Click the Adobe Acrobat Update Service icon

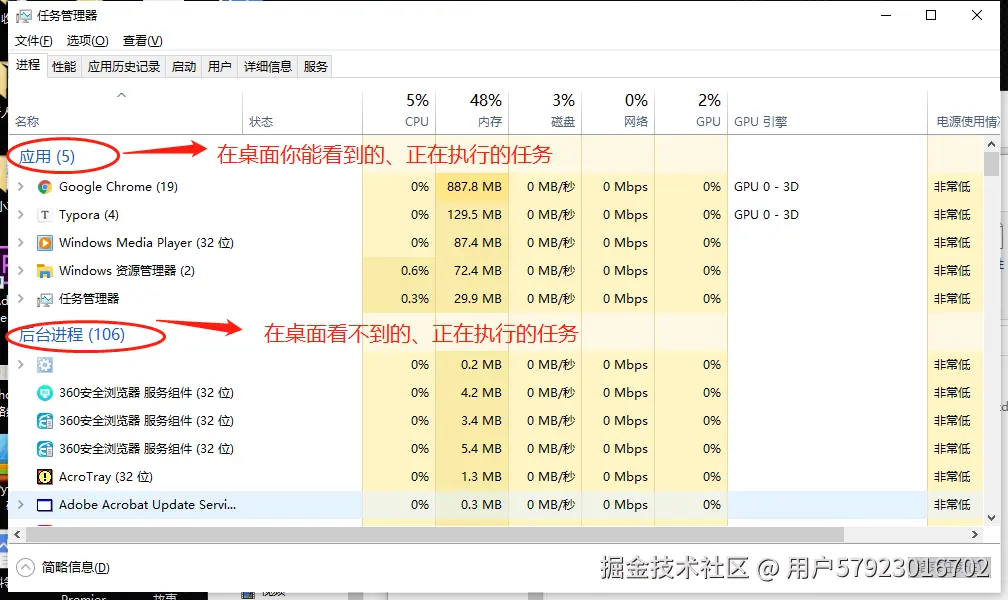tap(44, 505)
